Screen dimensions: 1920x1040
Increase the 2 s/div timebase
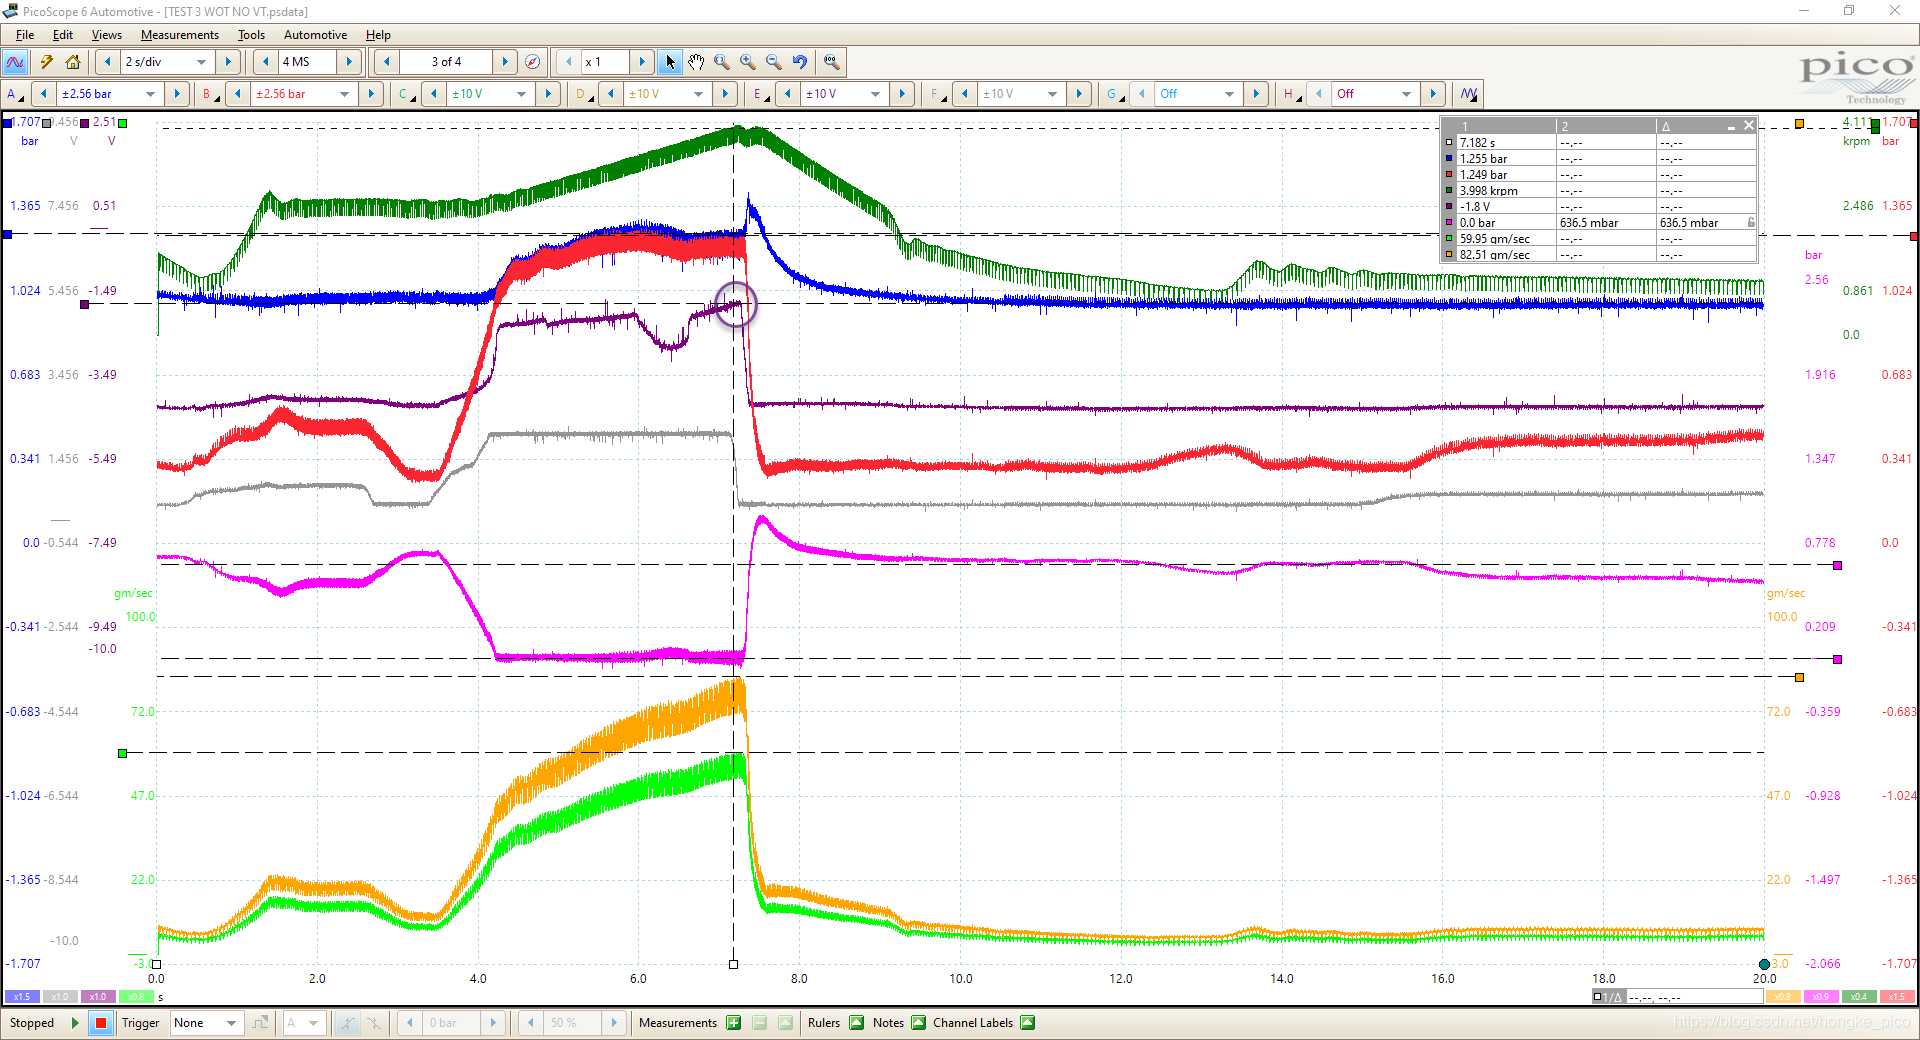pyautogui.click(x=228, y=62)
